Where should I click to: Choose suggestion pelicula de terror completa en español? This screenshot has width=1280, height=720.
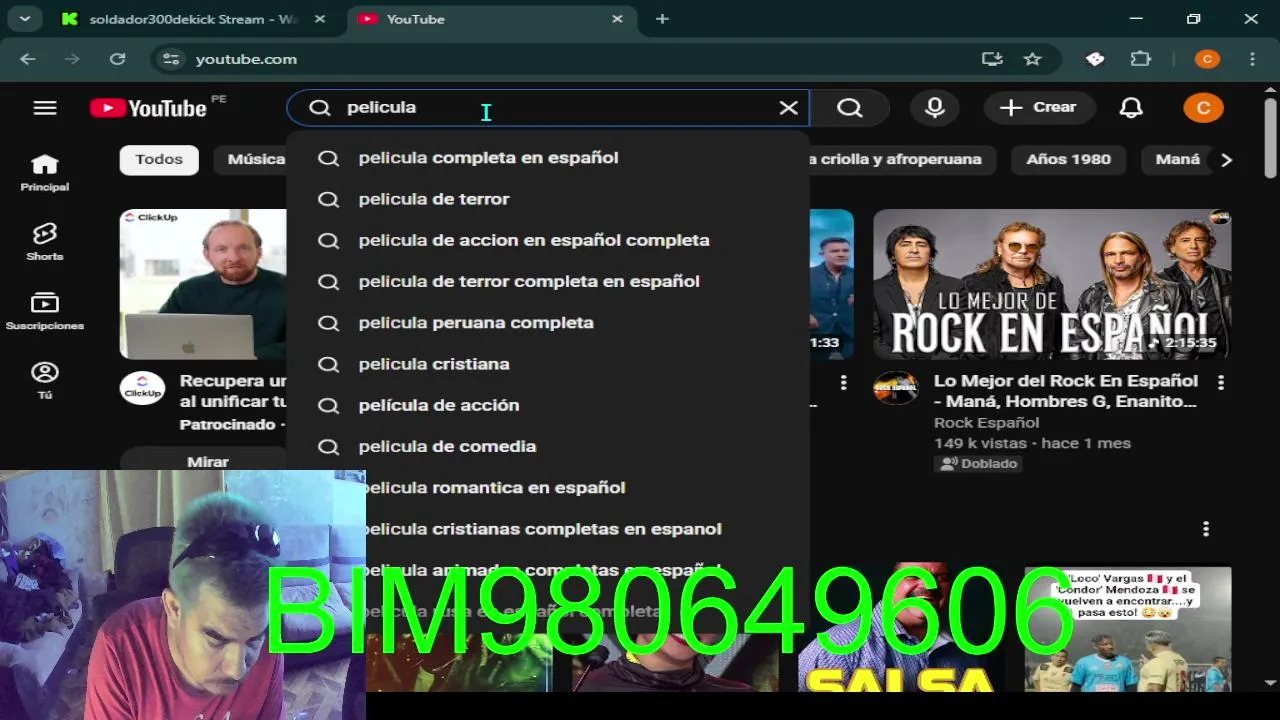pos(548,281)
